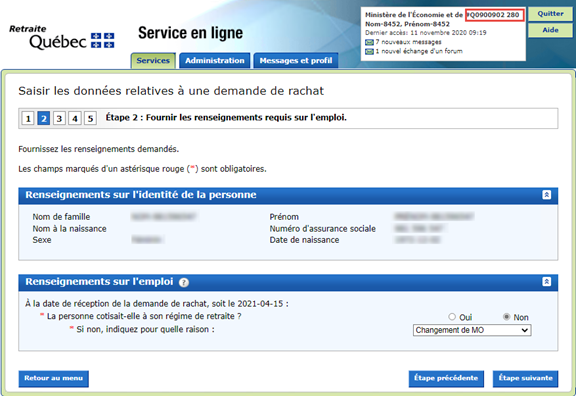Click the Service en ligne heading

[190, 33]
